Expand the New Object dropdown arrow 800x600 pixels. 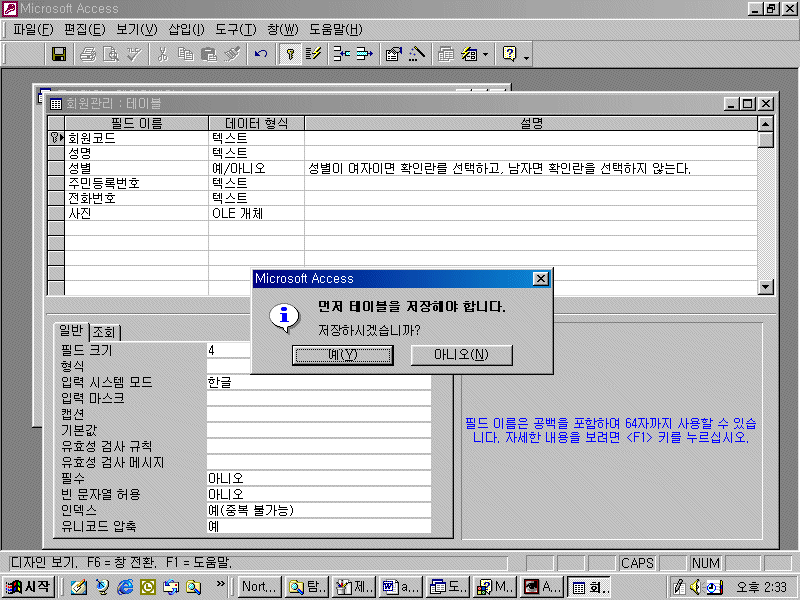point(485,54)
